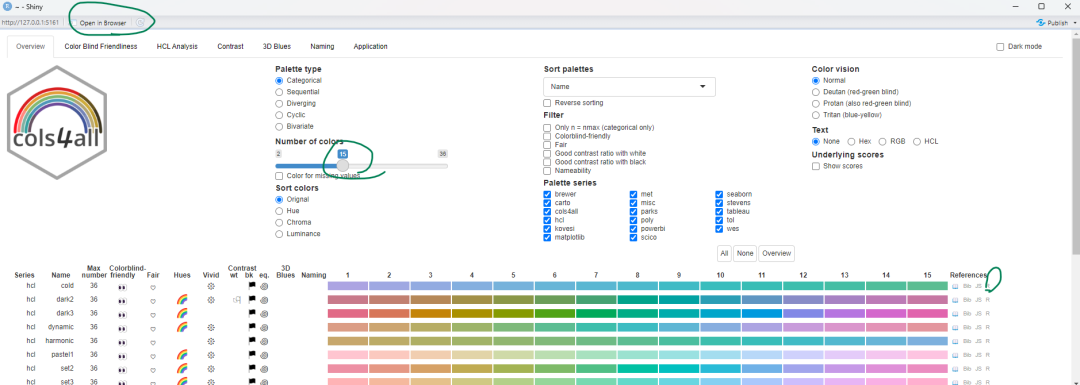Screen dimensions: 1080x385
Task: Click color 1 swatch of cold palette
Action: (348, 286)
